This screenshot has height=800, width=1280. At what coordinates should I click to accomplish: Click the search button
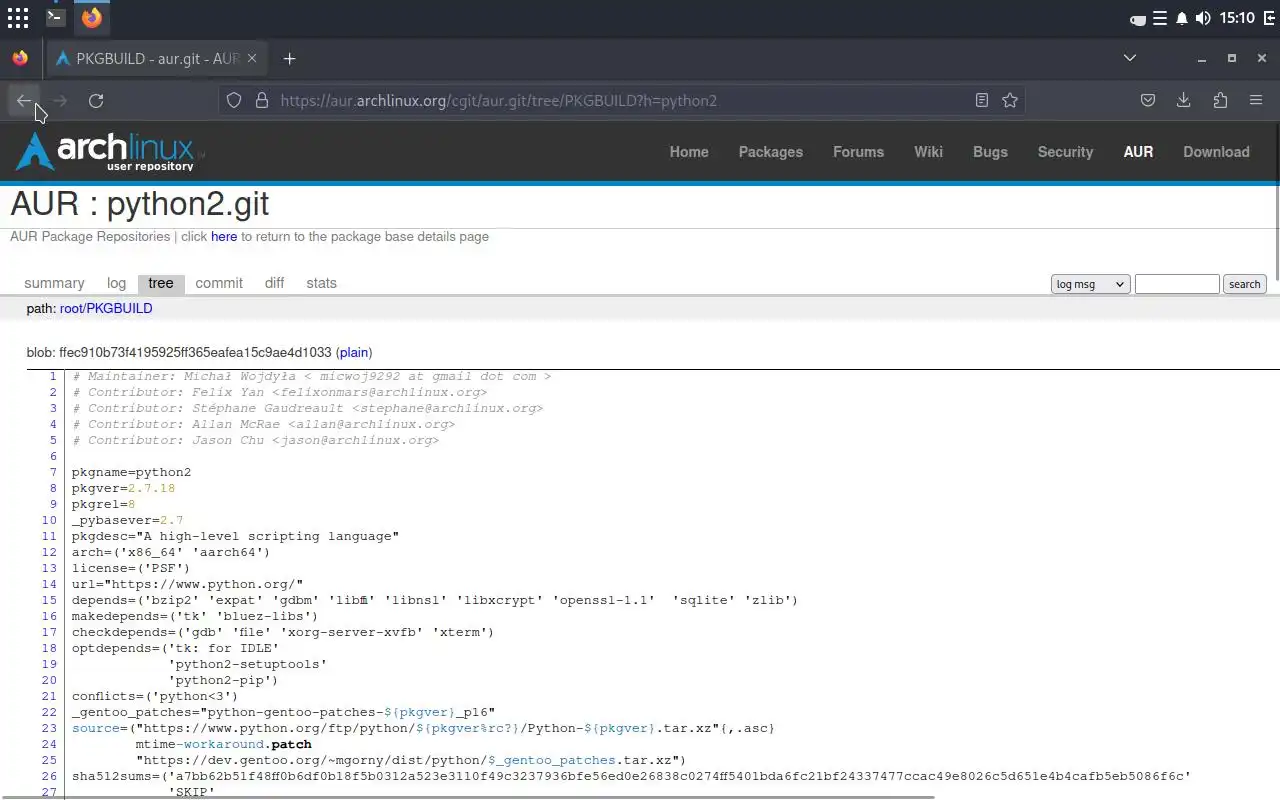tap(1245, 284)
